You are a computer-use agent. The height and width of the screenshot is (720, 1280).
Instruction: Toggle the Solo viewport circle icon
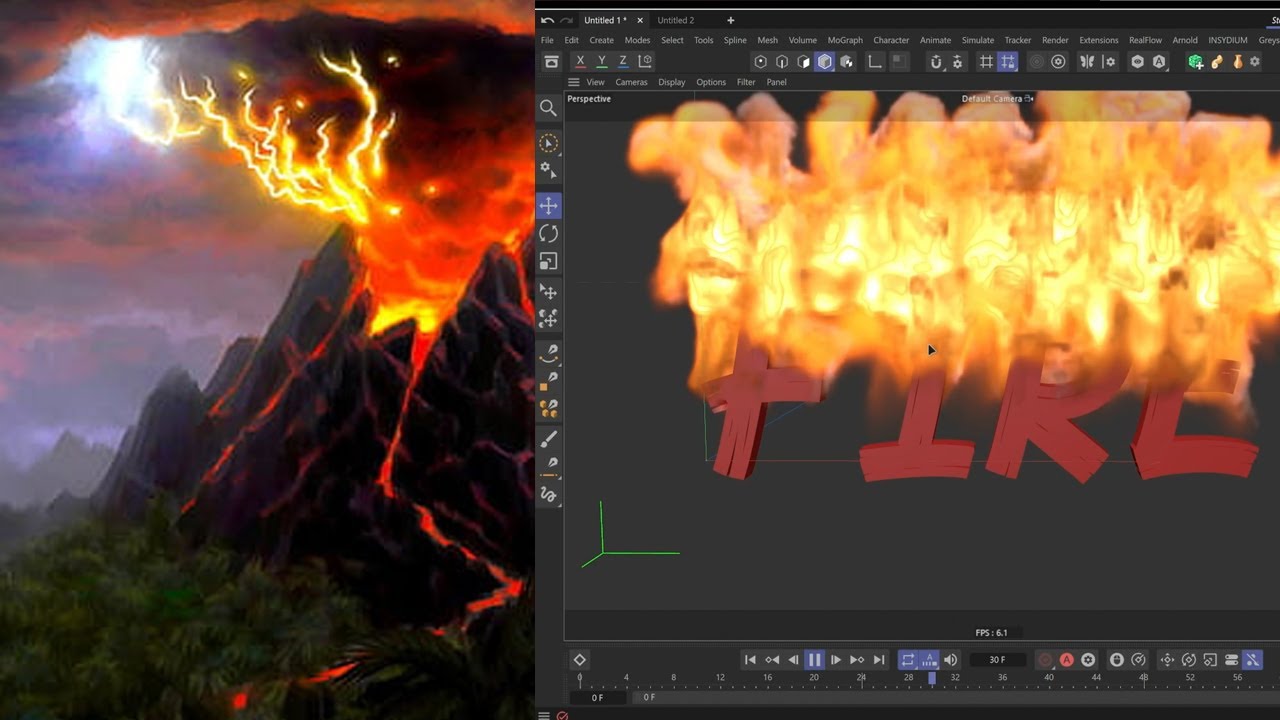1037,62
